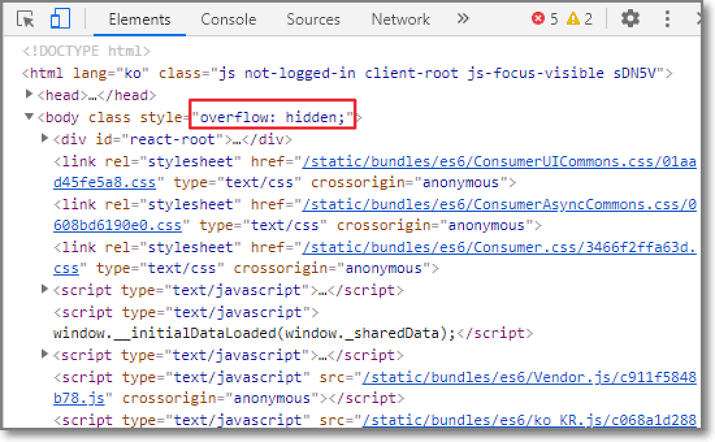Screen dimensions: 715x442
Task: Select the DOCTYPE html line
Action: pyautogui.click(x=87, y=51)
